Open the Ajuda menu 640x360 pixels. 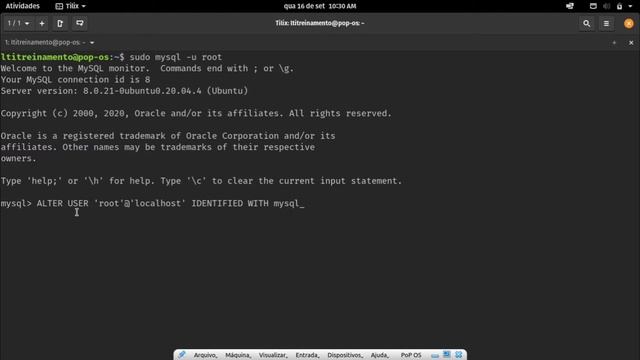pyautogui.click(x=380, y=355)
